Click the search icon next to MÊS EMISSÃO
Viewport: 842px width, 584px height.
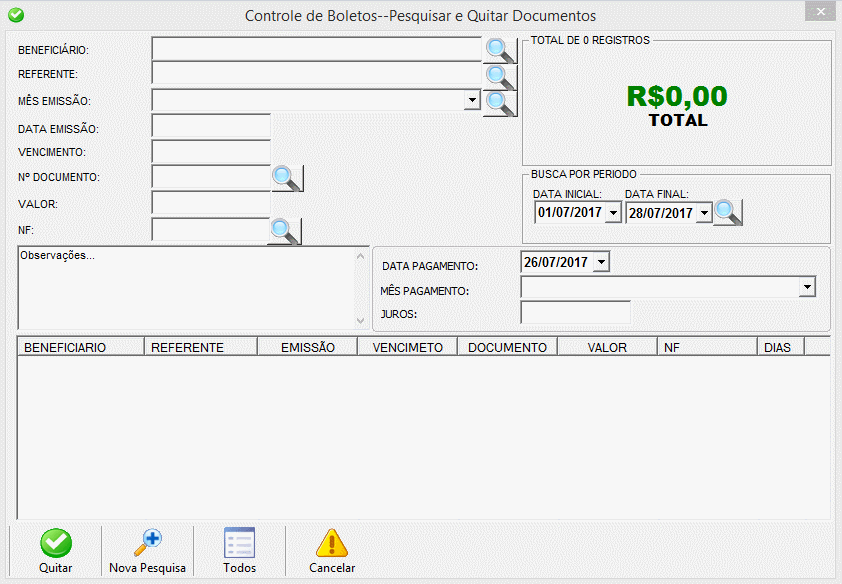[x=500, y=103]
